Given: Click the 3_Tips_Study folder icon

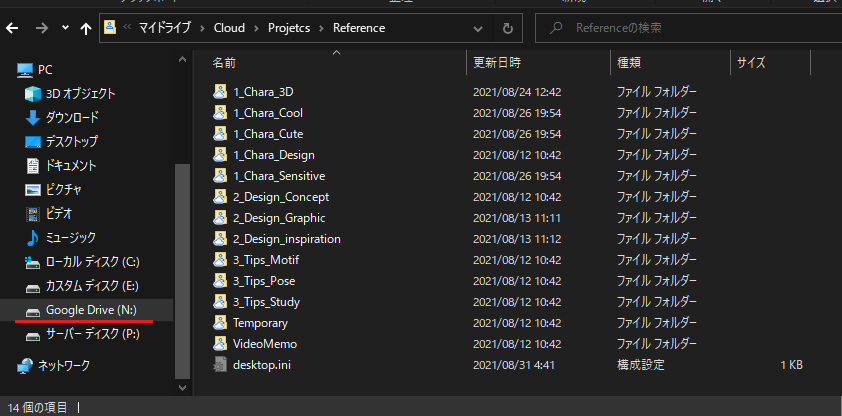Looking at the screenshot, I should click(220, 302).
